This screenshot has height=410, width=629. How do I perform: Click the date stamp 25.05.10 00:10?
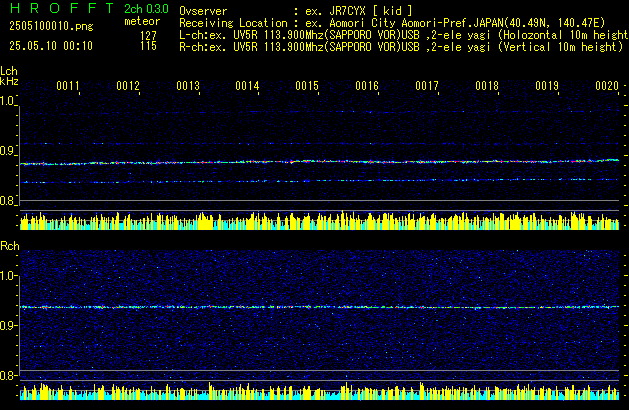pyautogui.click(x=51, y=46)
